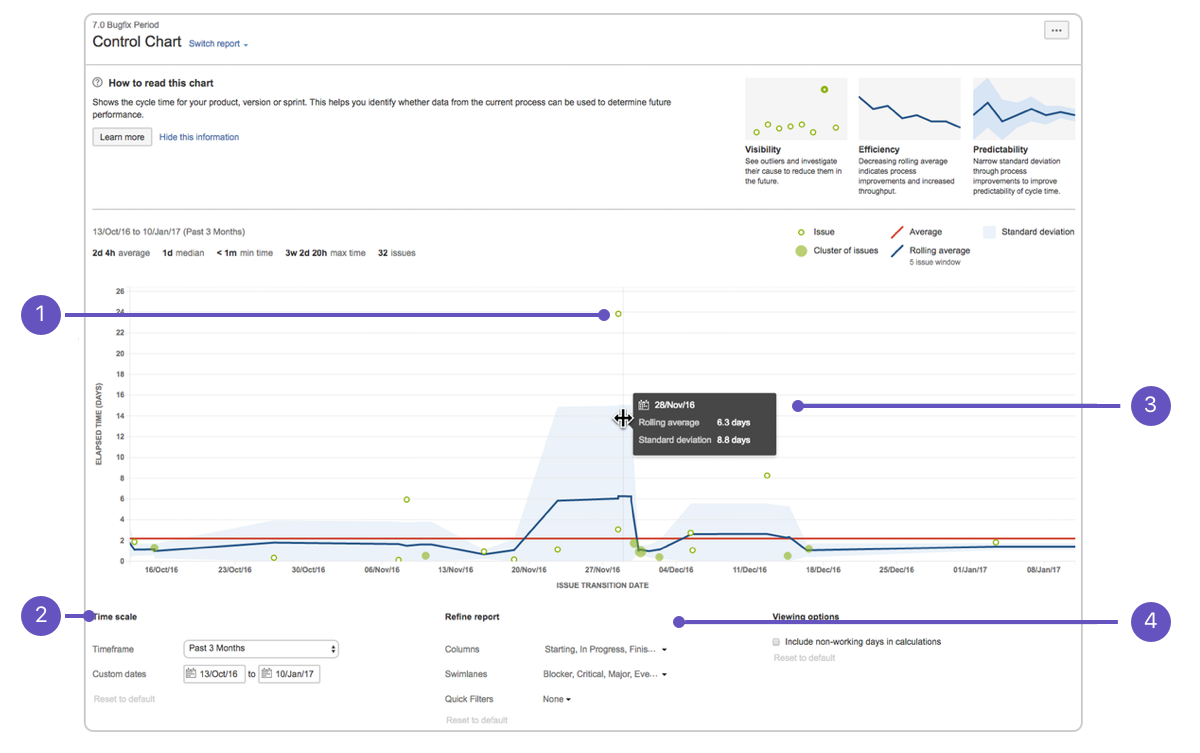The width and height of the screenshot is (1200, 753).
Task: Enable include non-working days checkbox
Action: tap(777, 641)
